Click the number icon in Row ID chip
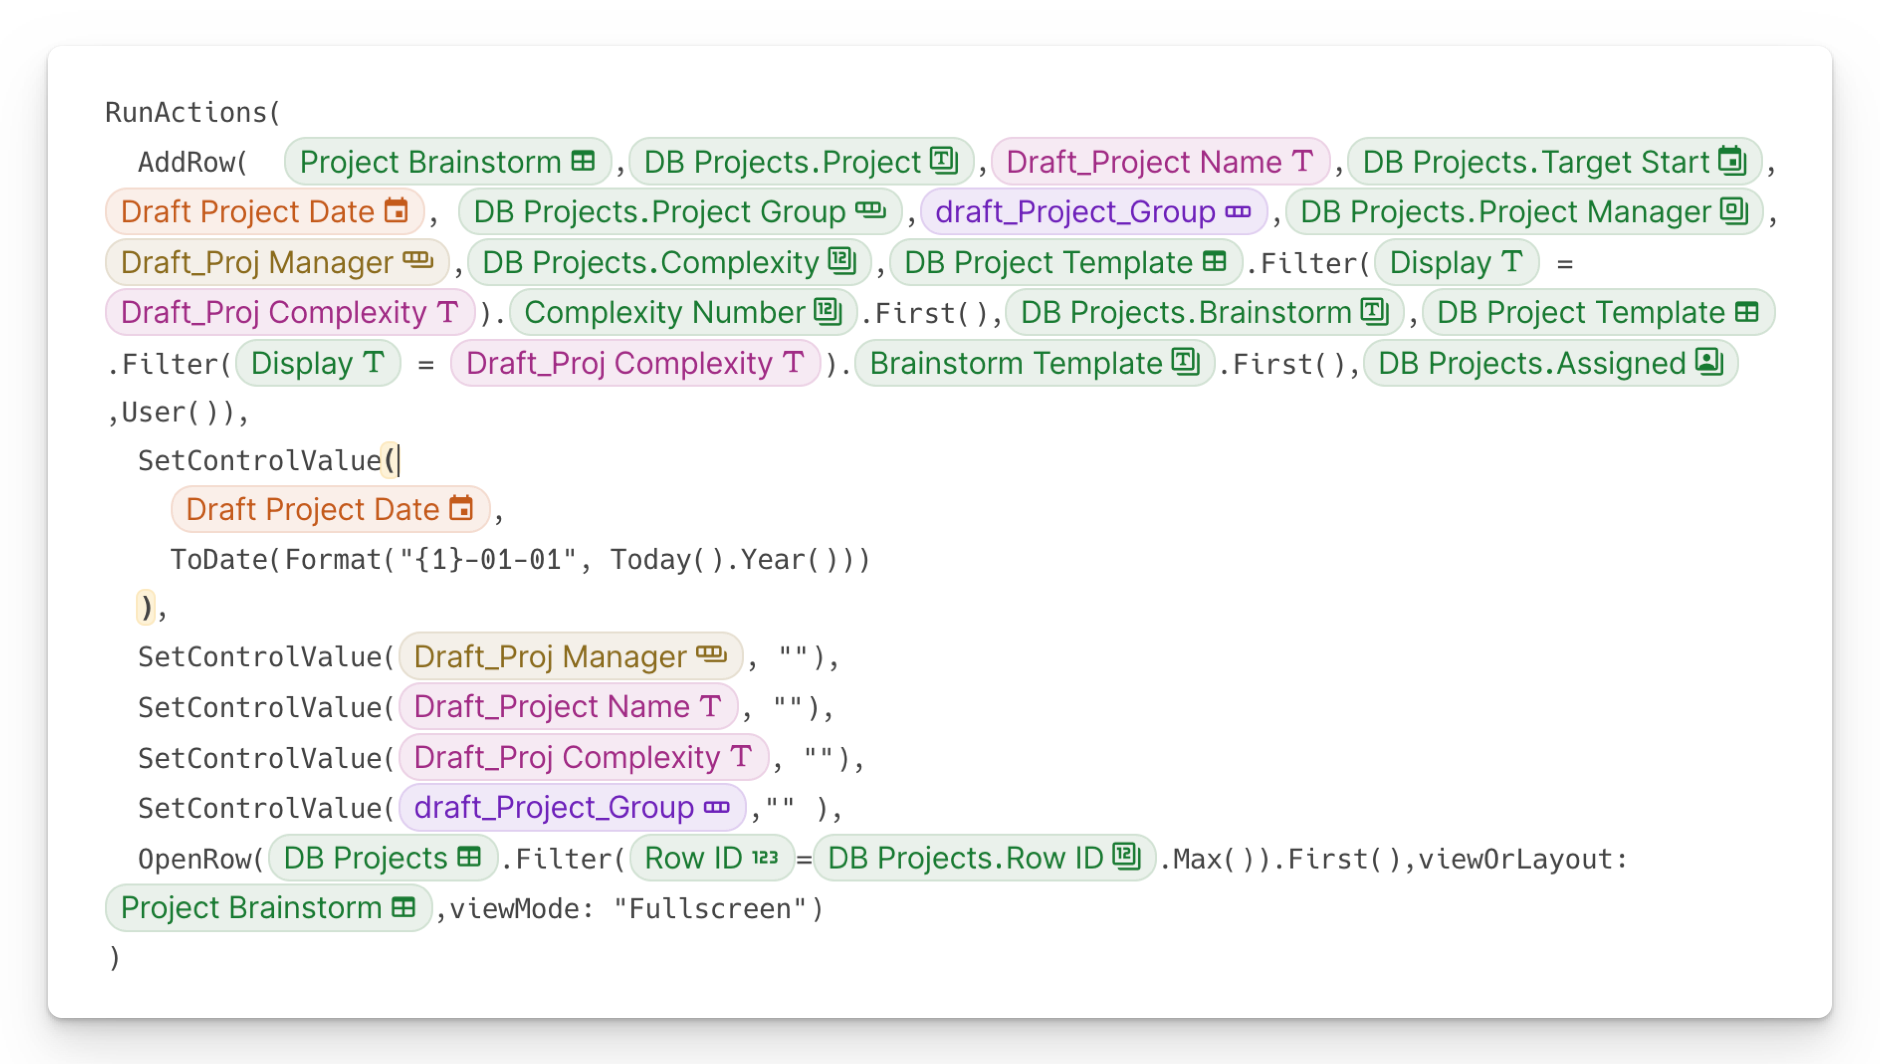This screenshot has width=1880, height=1064. [x=765, y=858]
